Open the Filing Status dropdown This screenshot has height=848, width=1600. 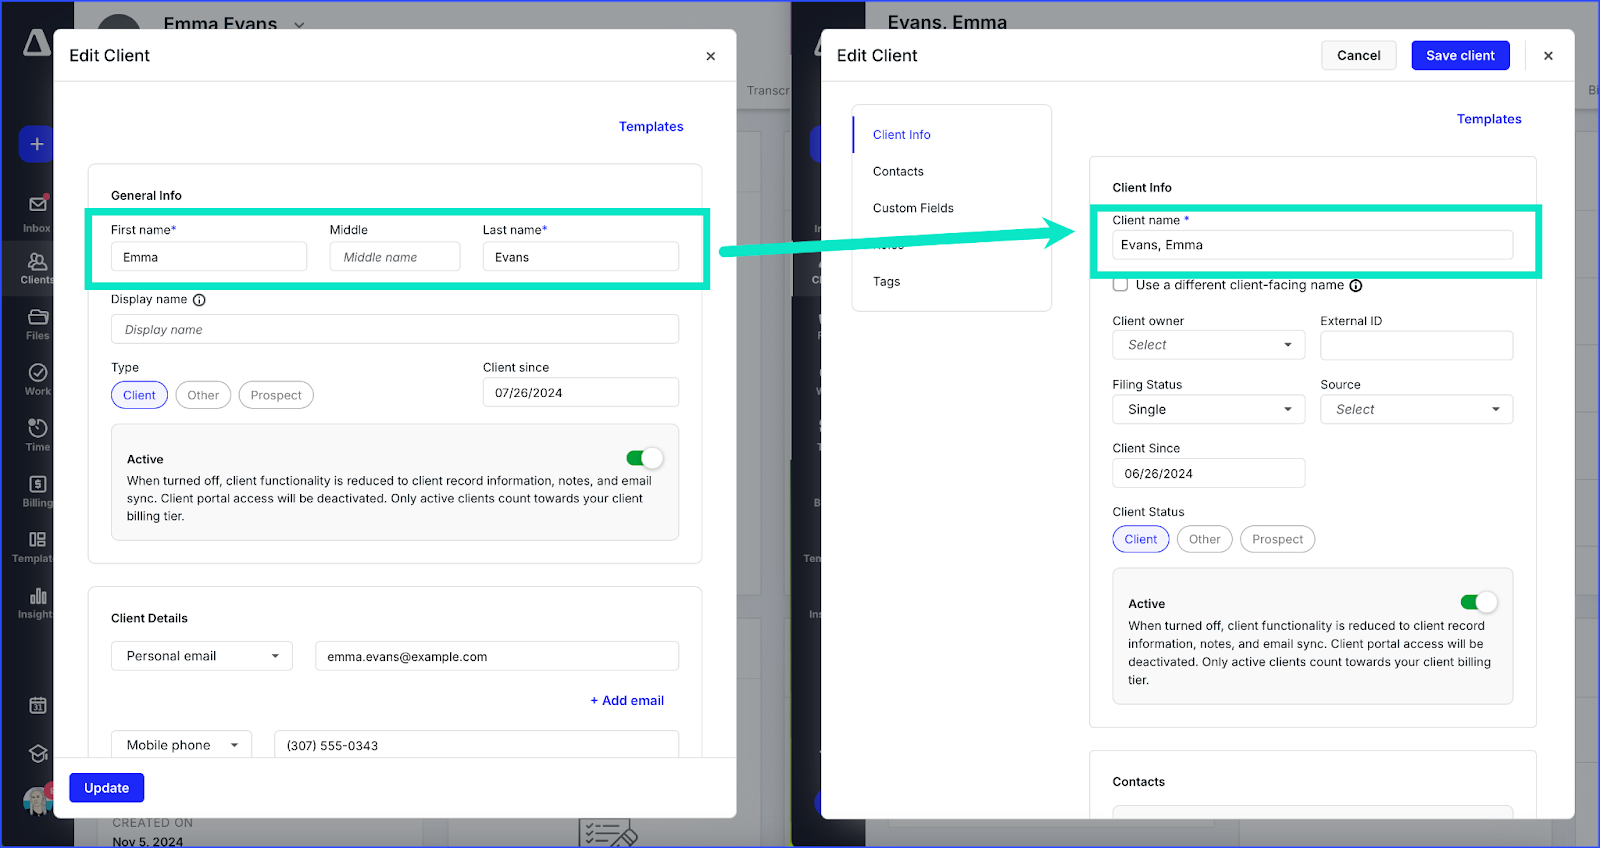(x=1208, y=410)
